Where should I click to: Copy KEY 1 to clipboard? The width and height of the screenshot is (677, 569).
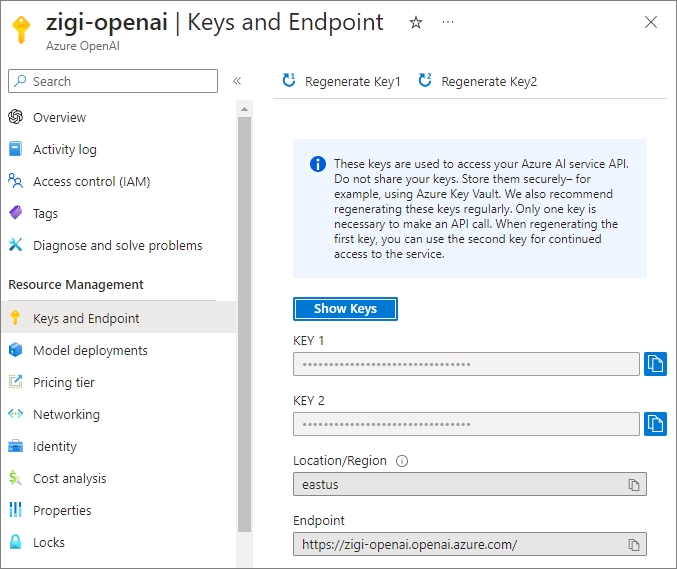(x=655, y=364)
